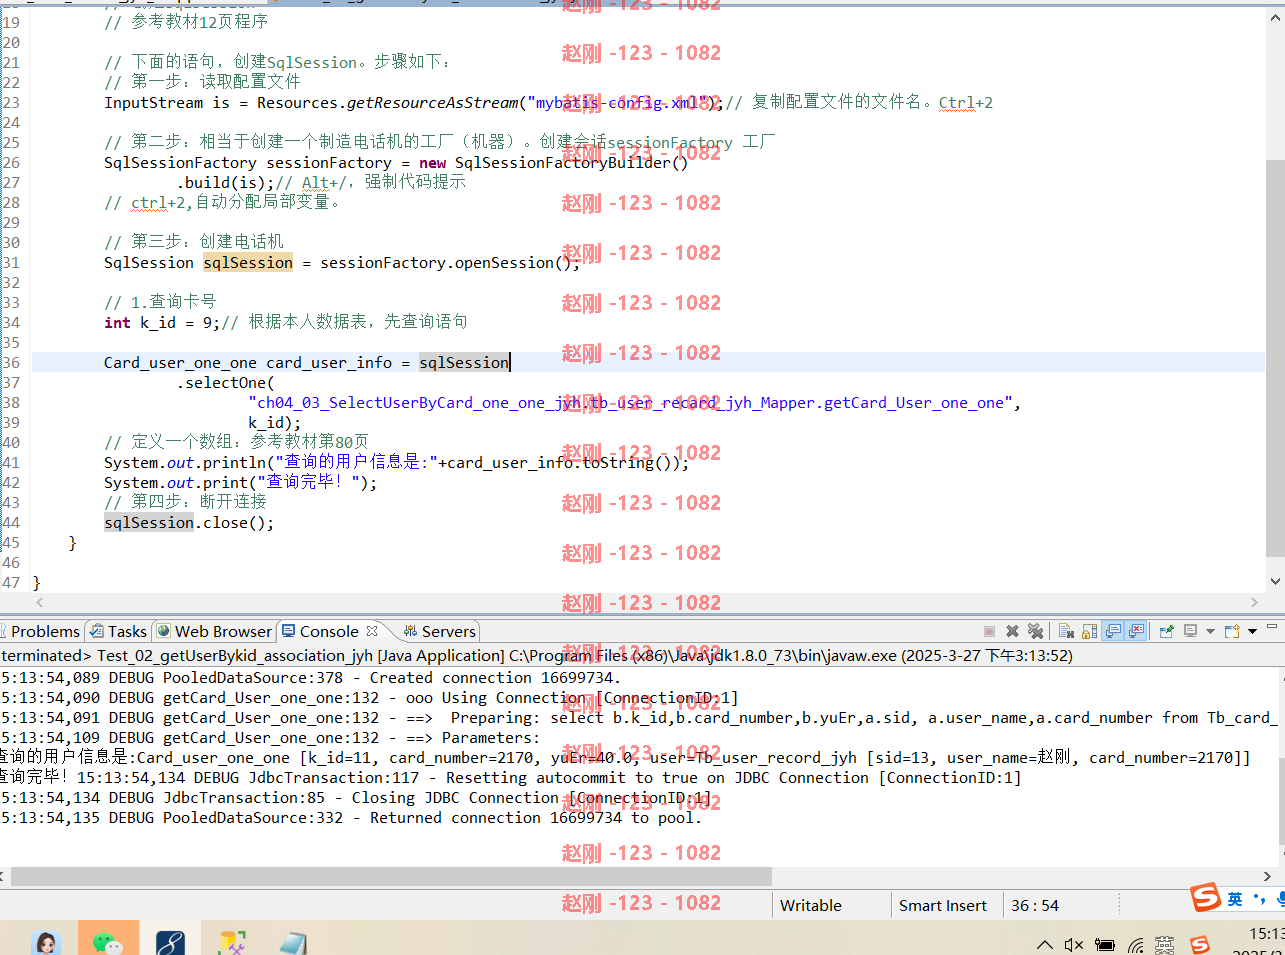
Task: Remove the launch with the single X icon
Action: click(x=1012, y=631)
